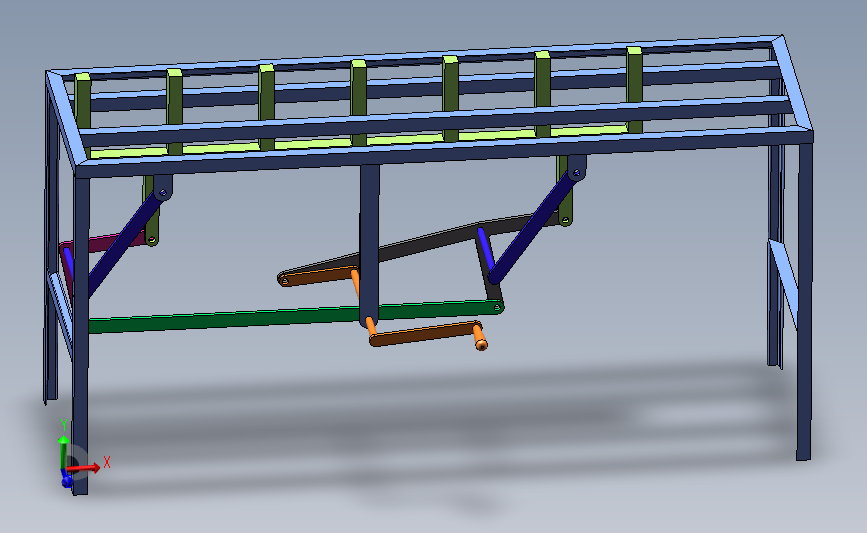
Task: Select the left front leg of frame
Action: pos(81,335)
